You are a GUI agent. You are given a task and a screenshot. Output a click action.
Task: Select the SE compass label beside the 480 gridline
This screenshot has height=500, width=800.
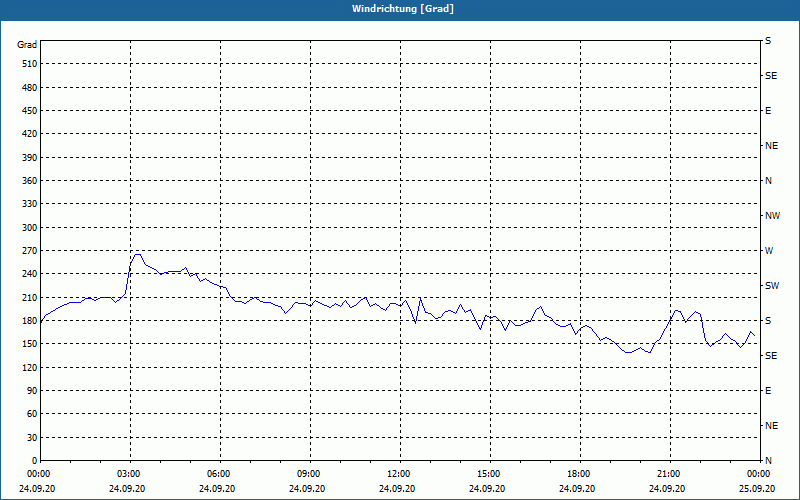[771, 76]
